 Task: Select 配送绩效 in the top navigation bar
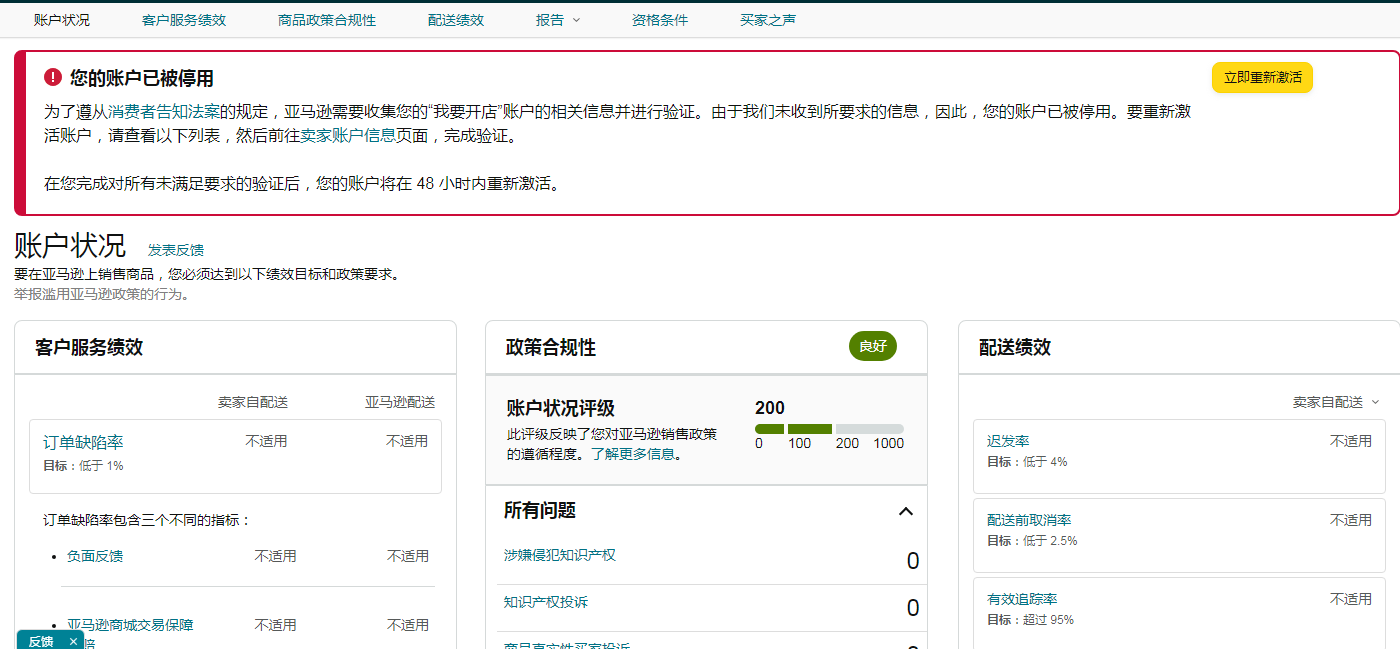click(x=456, y=20)
